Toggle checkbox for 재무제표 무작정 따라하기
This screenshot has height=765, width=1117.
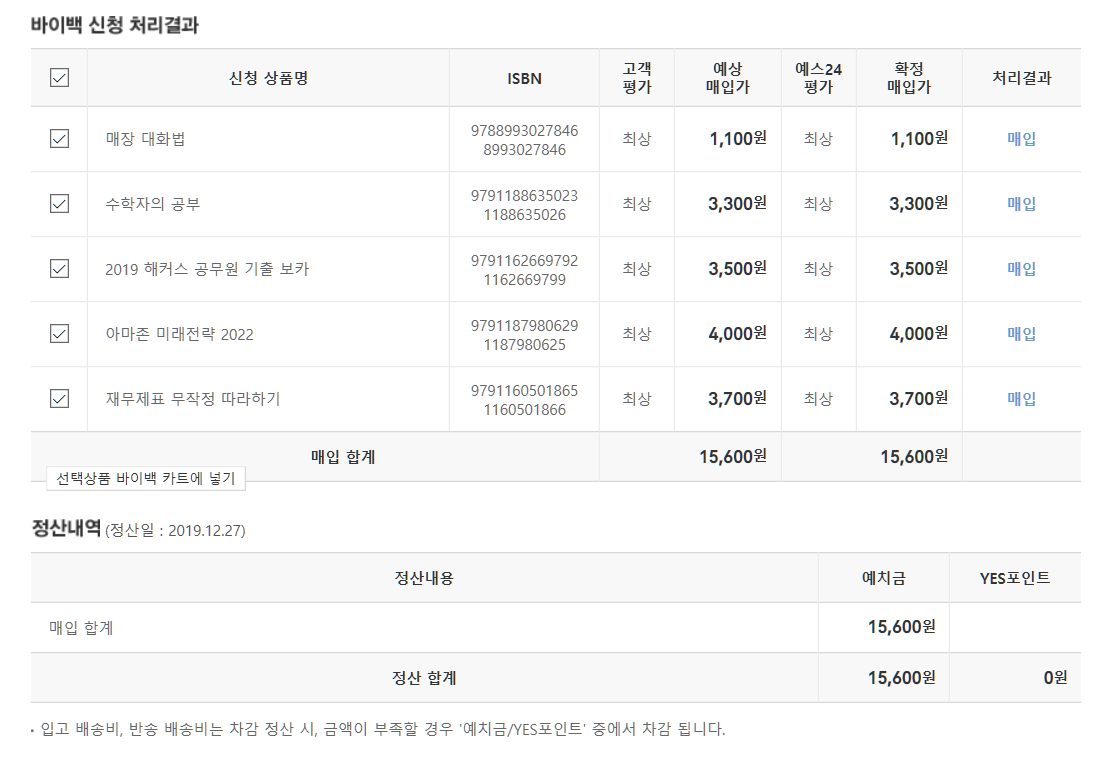(x=60, y=398)
